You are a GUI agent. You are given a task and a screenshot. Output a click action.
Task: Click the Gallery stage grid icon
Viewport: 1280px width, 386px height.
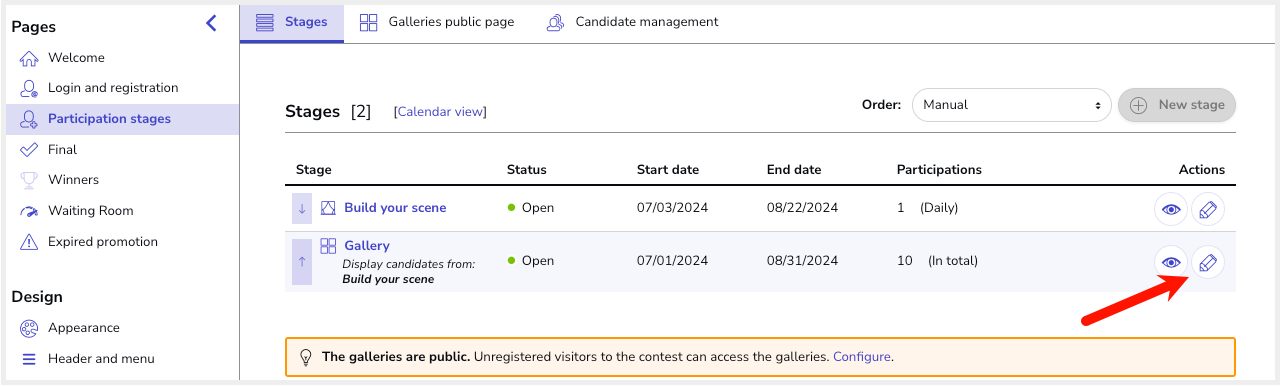pos(329,246)
